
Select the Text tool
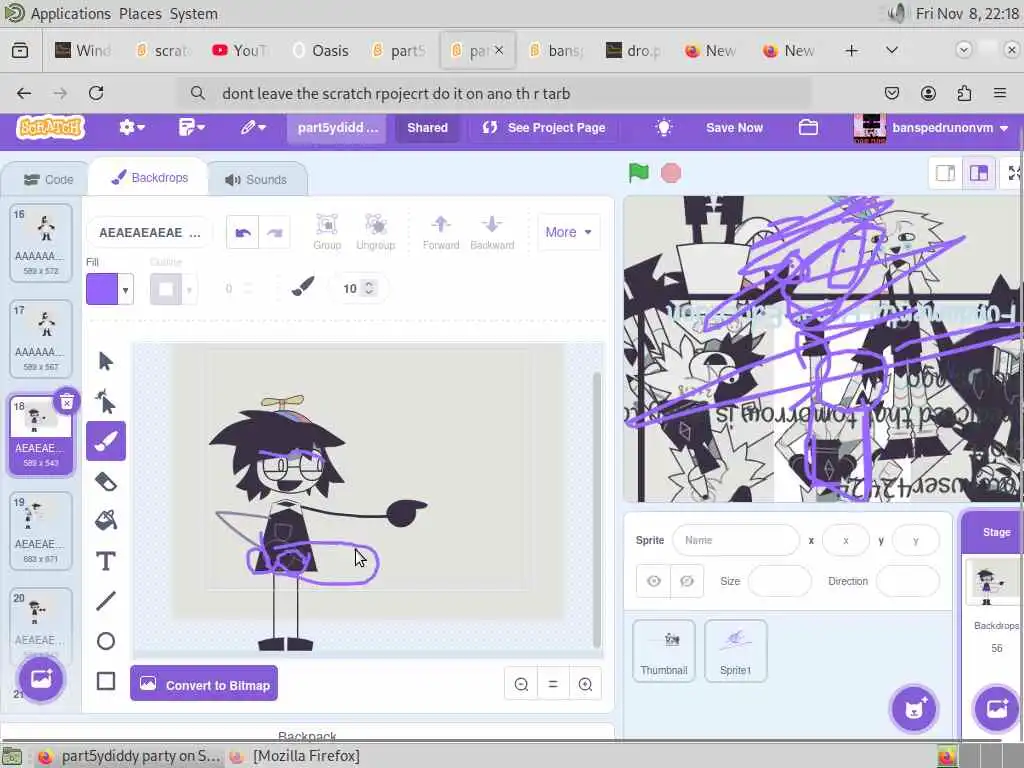tap(106, 561)
